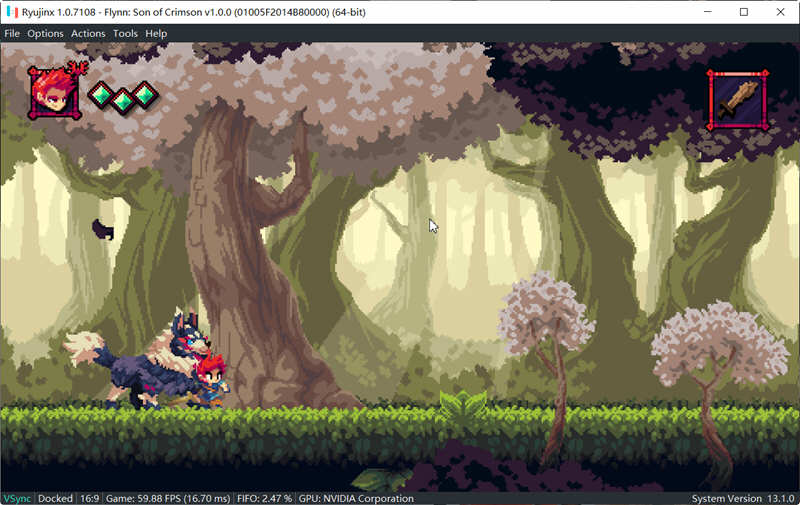
Task: Click the GPU: NVIDIA Corporation text
Action: click(x=356, y=498)
